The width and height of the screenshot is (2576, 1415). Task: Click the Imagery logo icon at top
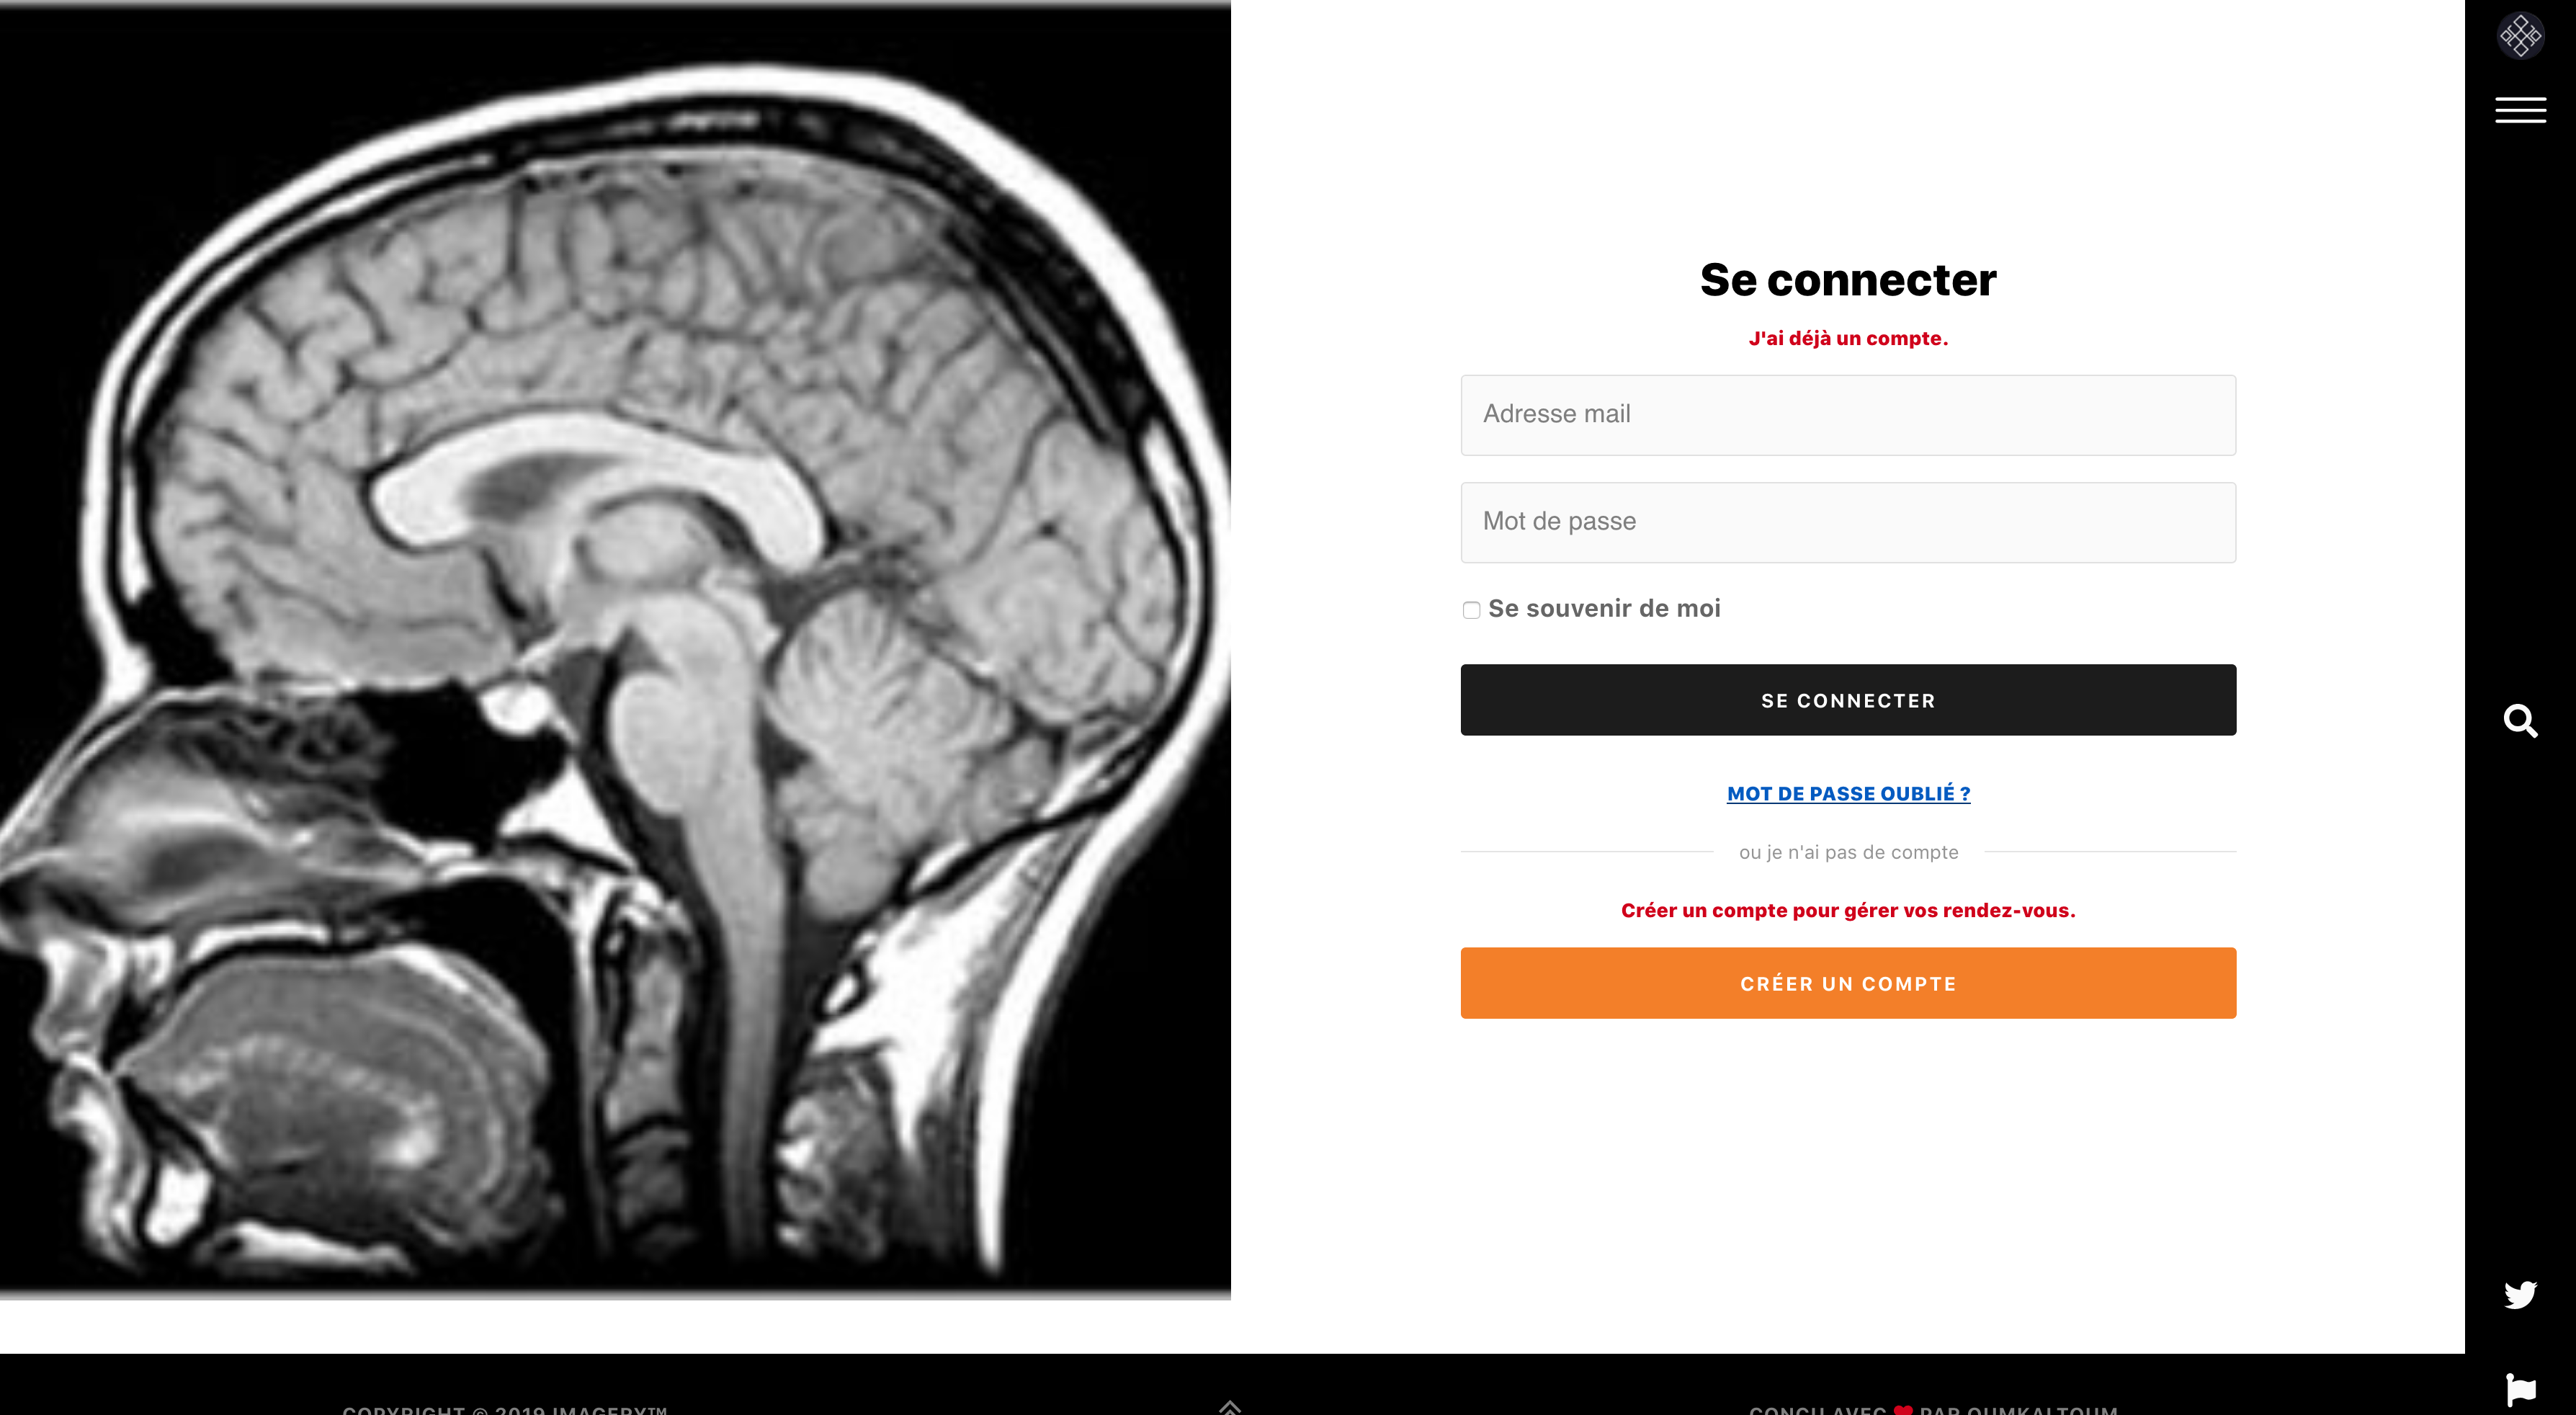(2520, 36)
